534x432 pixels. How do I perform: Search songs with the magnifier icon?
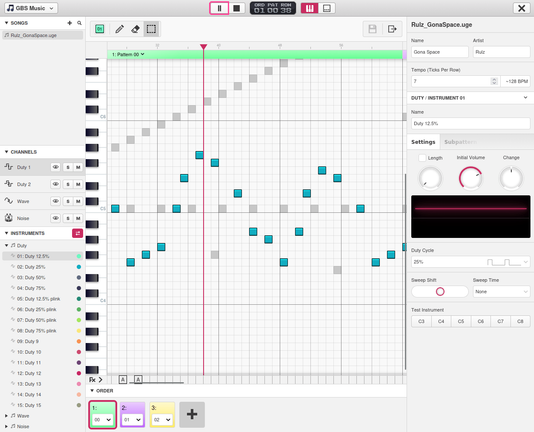pyautogui.click(x=79, y=23)
